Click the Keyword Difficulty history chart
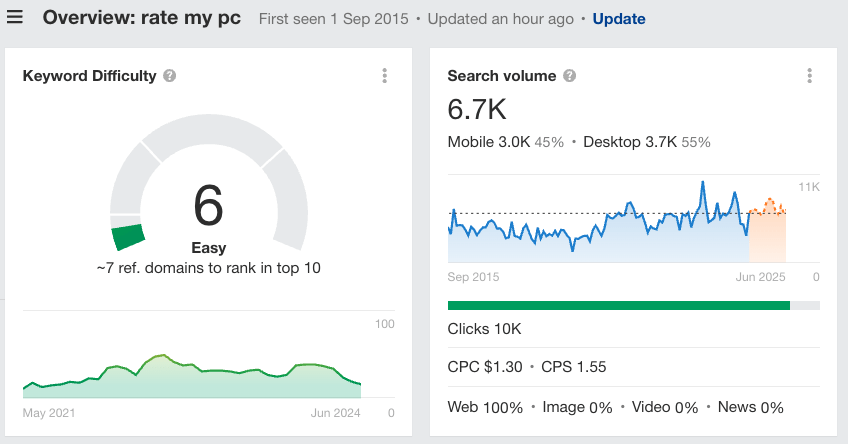Image resolution: width=848 pixels, height=444 pixels. [x=190, y=375]
